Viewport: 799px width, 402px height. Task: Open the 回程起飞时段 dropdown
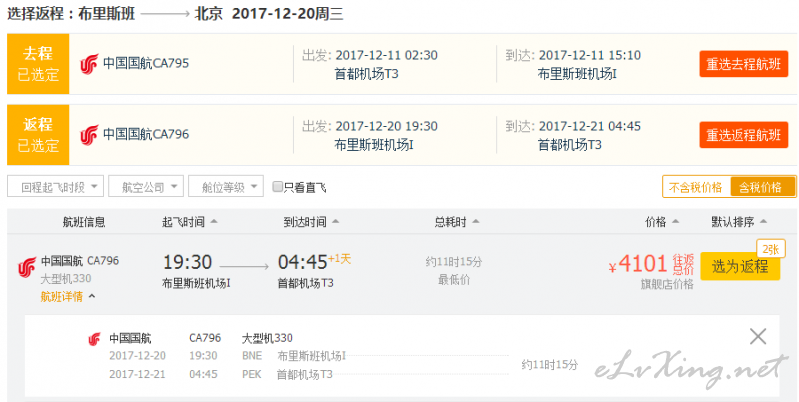[x=56, y=187]
